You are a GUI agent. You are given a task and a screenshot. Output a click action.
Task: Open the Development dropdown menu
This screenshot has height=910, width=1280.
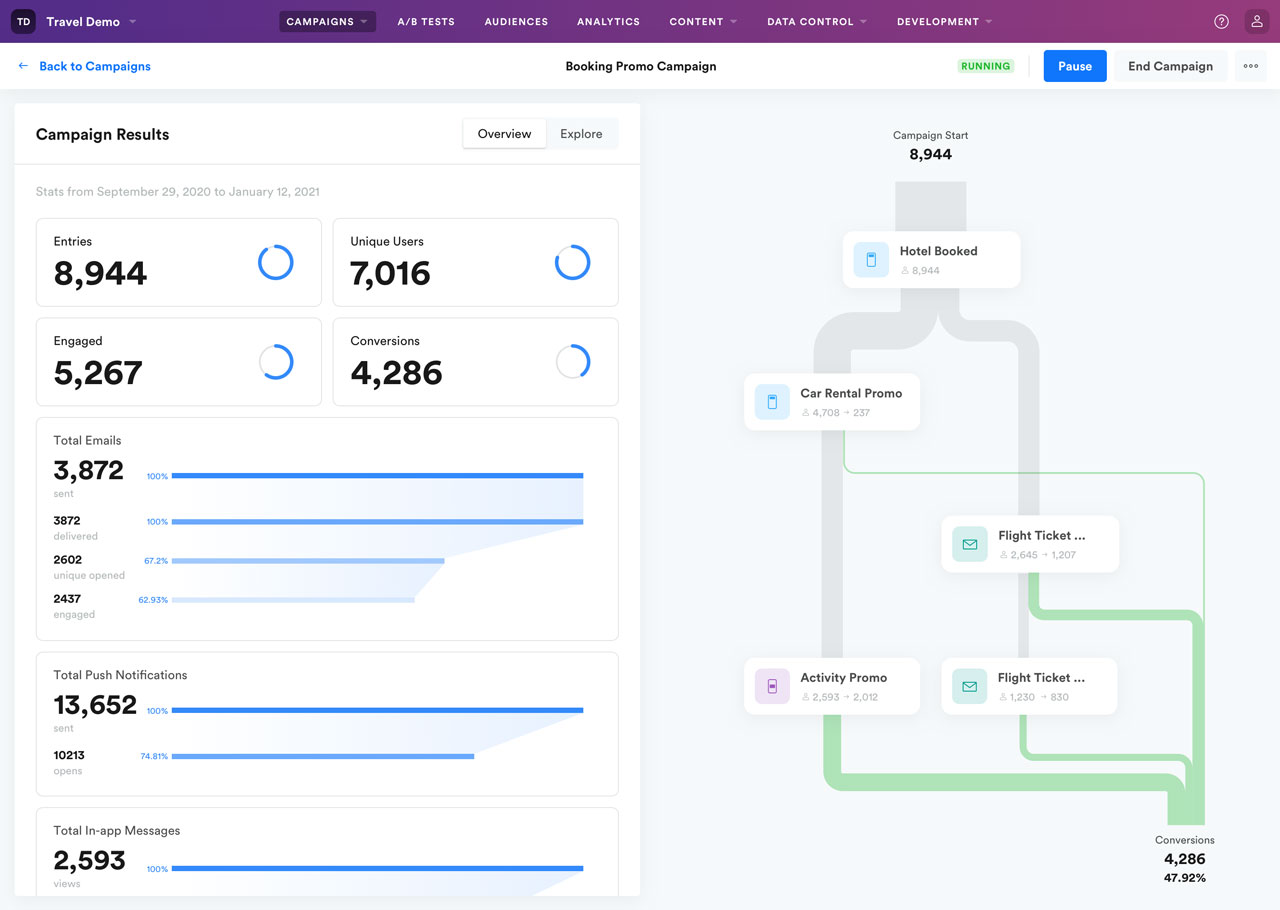click(945, 21)
